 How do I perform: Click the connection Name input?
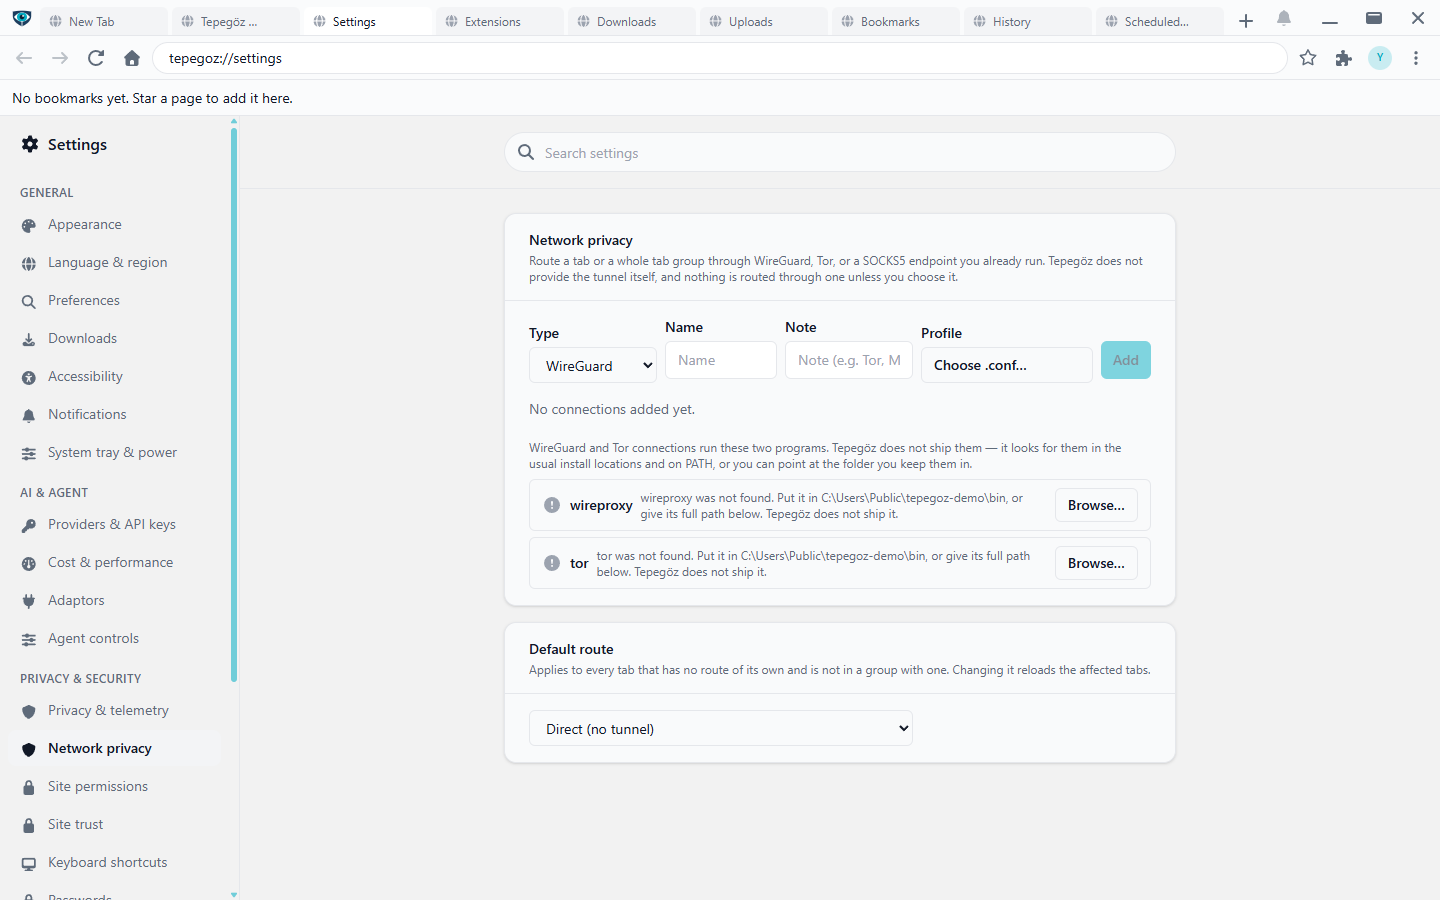[x=721, y=360]
